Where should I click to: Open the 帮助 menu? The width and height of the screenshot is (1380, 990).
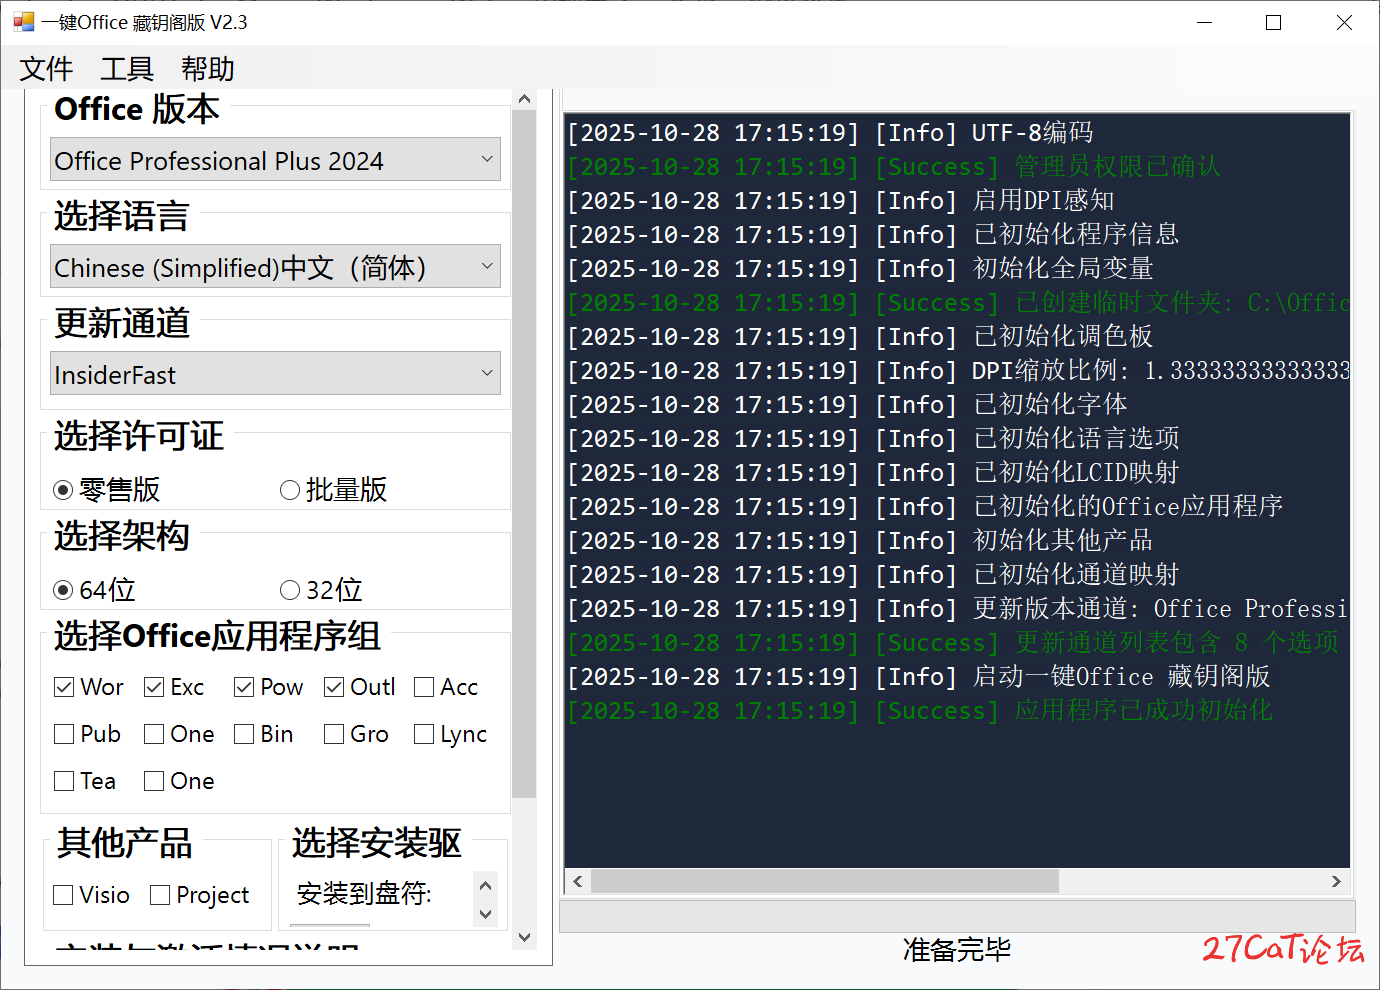pyautogui.click(x=208, y=69)
